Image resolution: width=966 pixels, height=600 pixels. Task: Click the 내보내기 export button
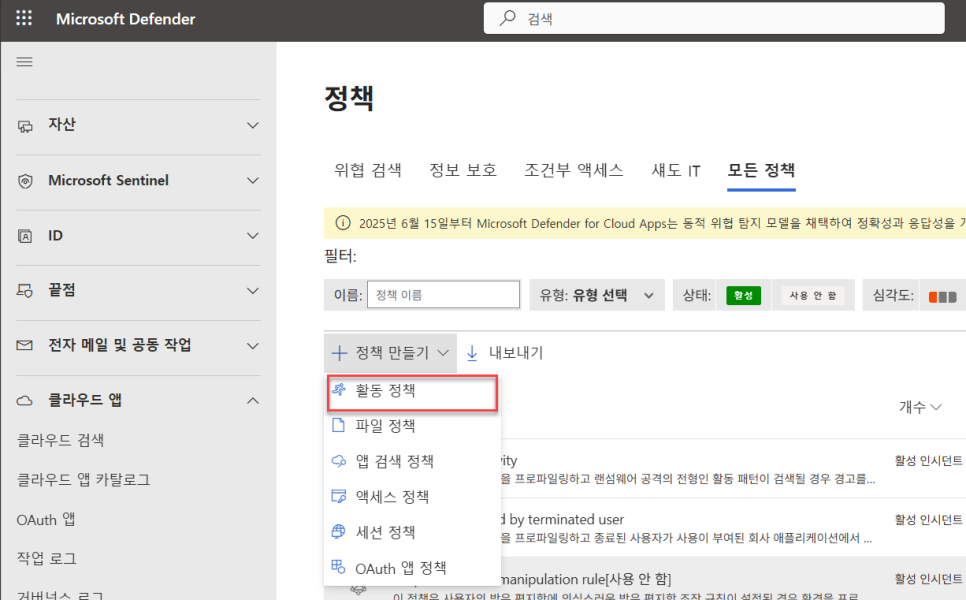(505, 353)
